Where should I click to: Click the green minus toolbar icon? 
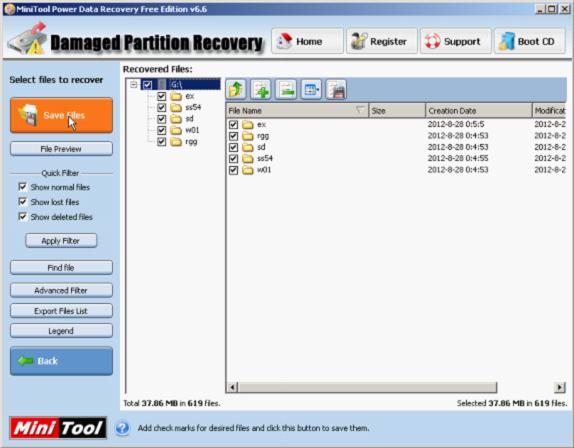(286, 90)
